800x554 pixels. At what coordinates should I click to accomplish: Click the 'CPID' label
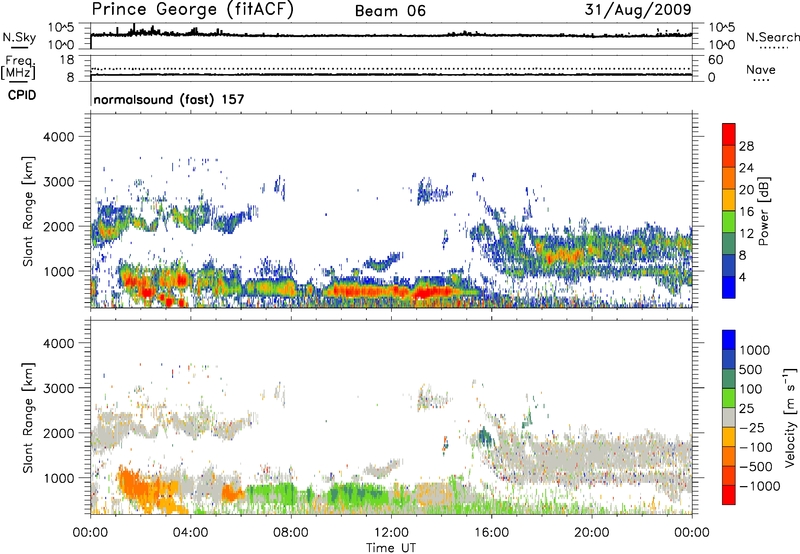point(22,95)
